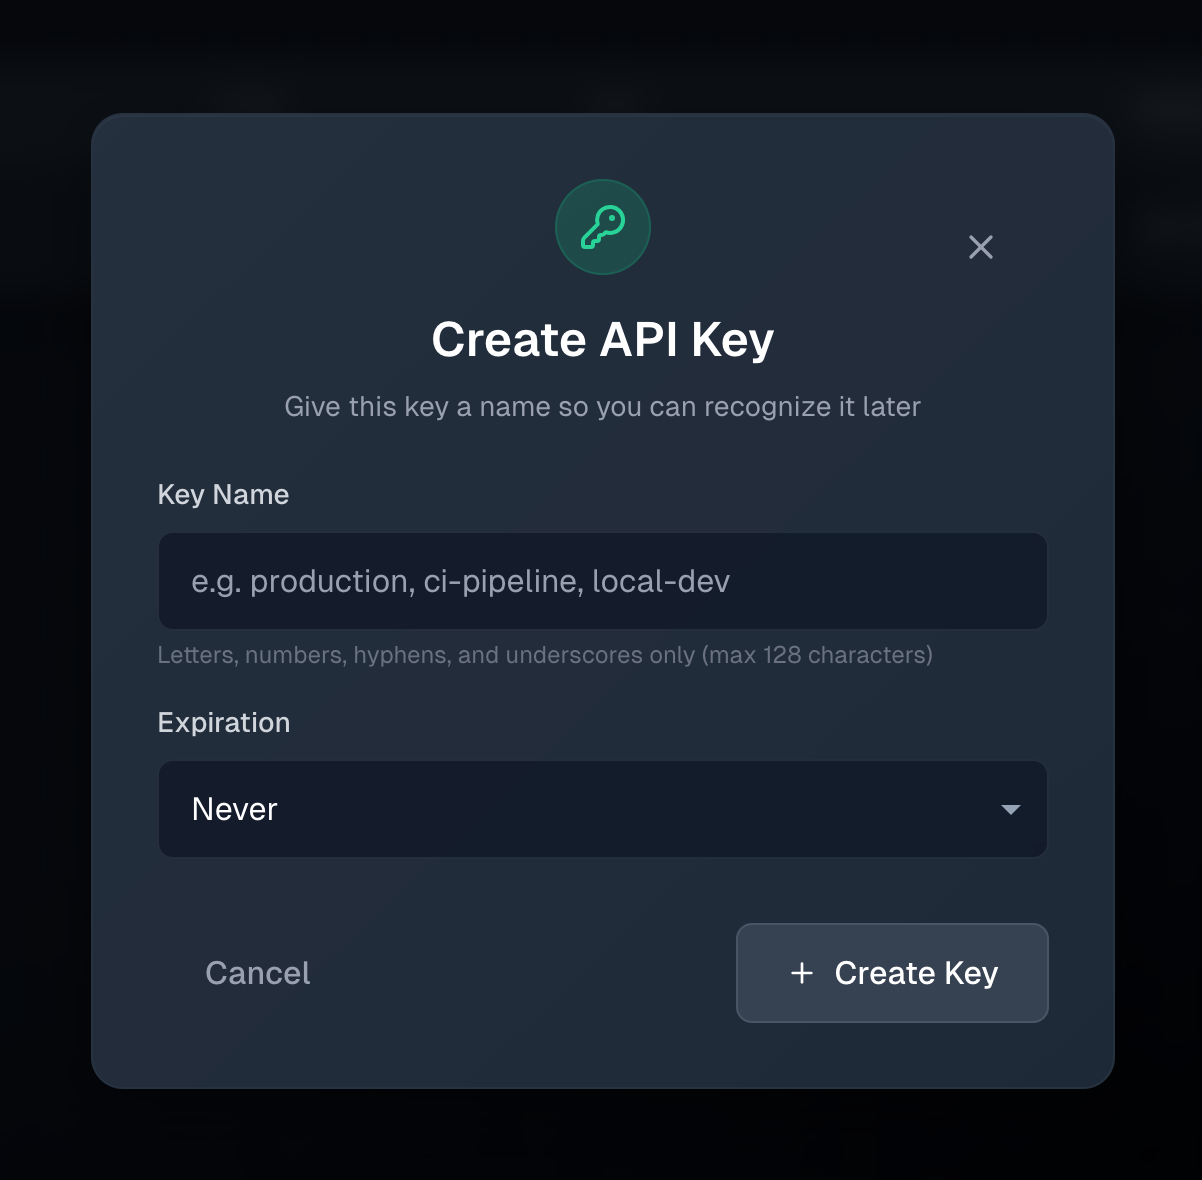Click the plus icon inside Create Key button

[x=802, y=973]
